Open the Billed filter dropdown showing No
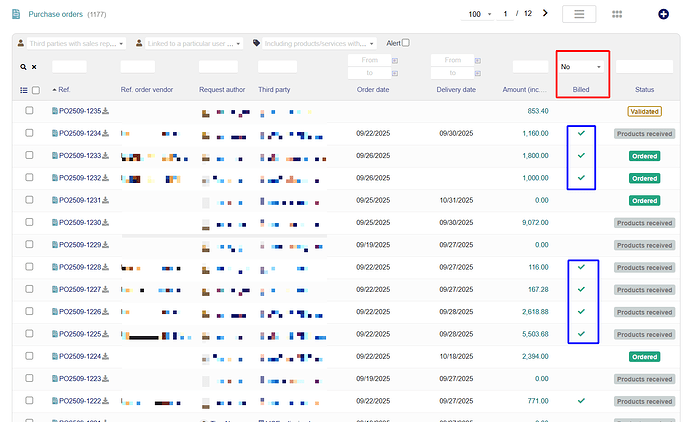 click(x=581, y=67)
